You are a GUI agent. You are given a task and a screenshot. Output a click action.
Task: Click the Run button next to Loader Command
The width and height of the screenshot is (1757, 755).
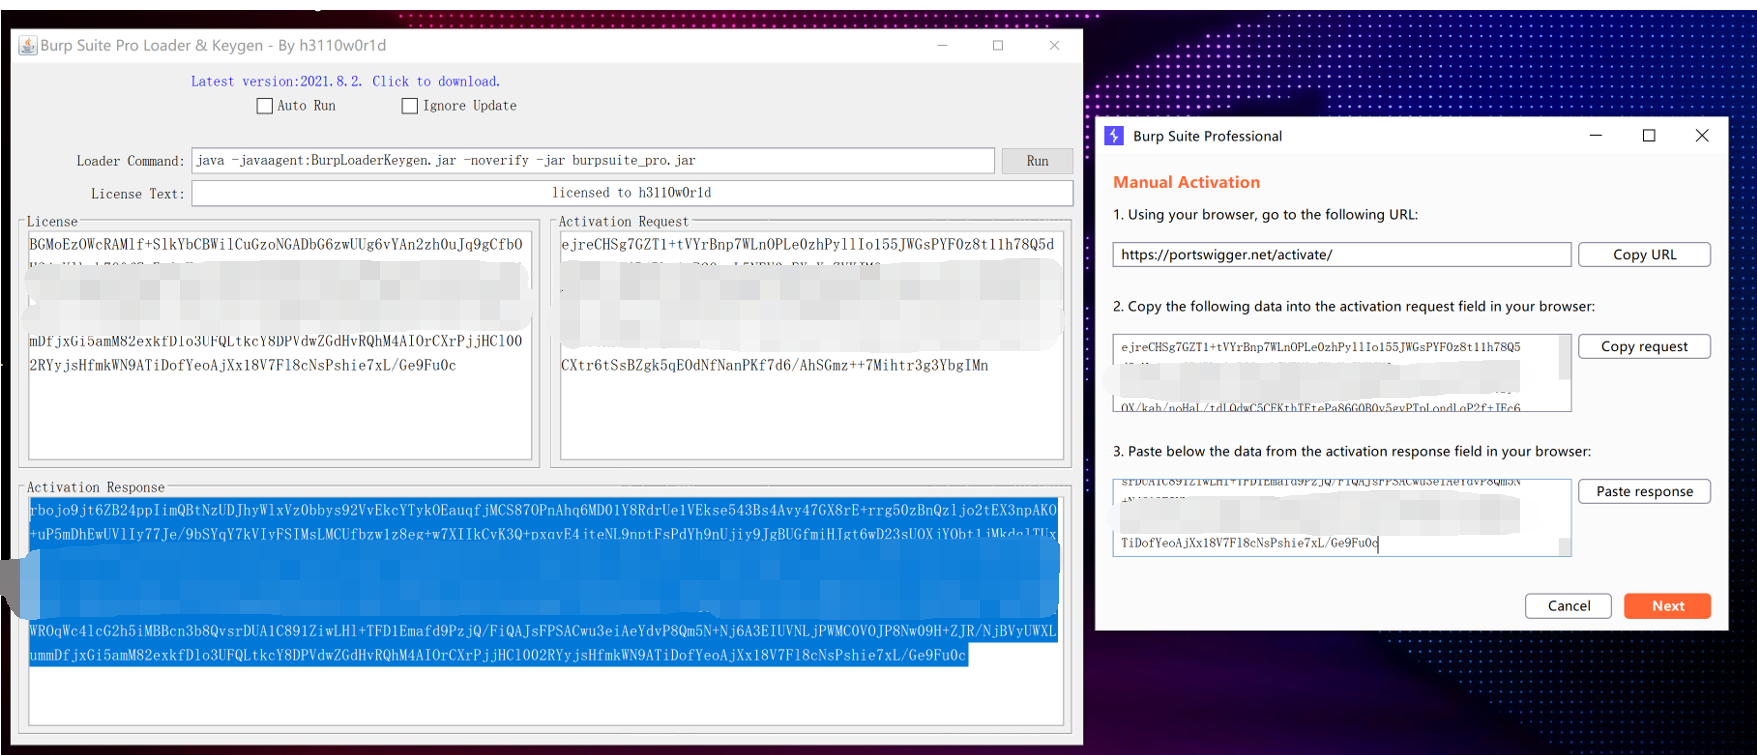(1037, 161)
